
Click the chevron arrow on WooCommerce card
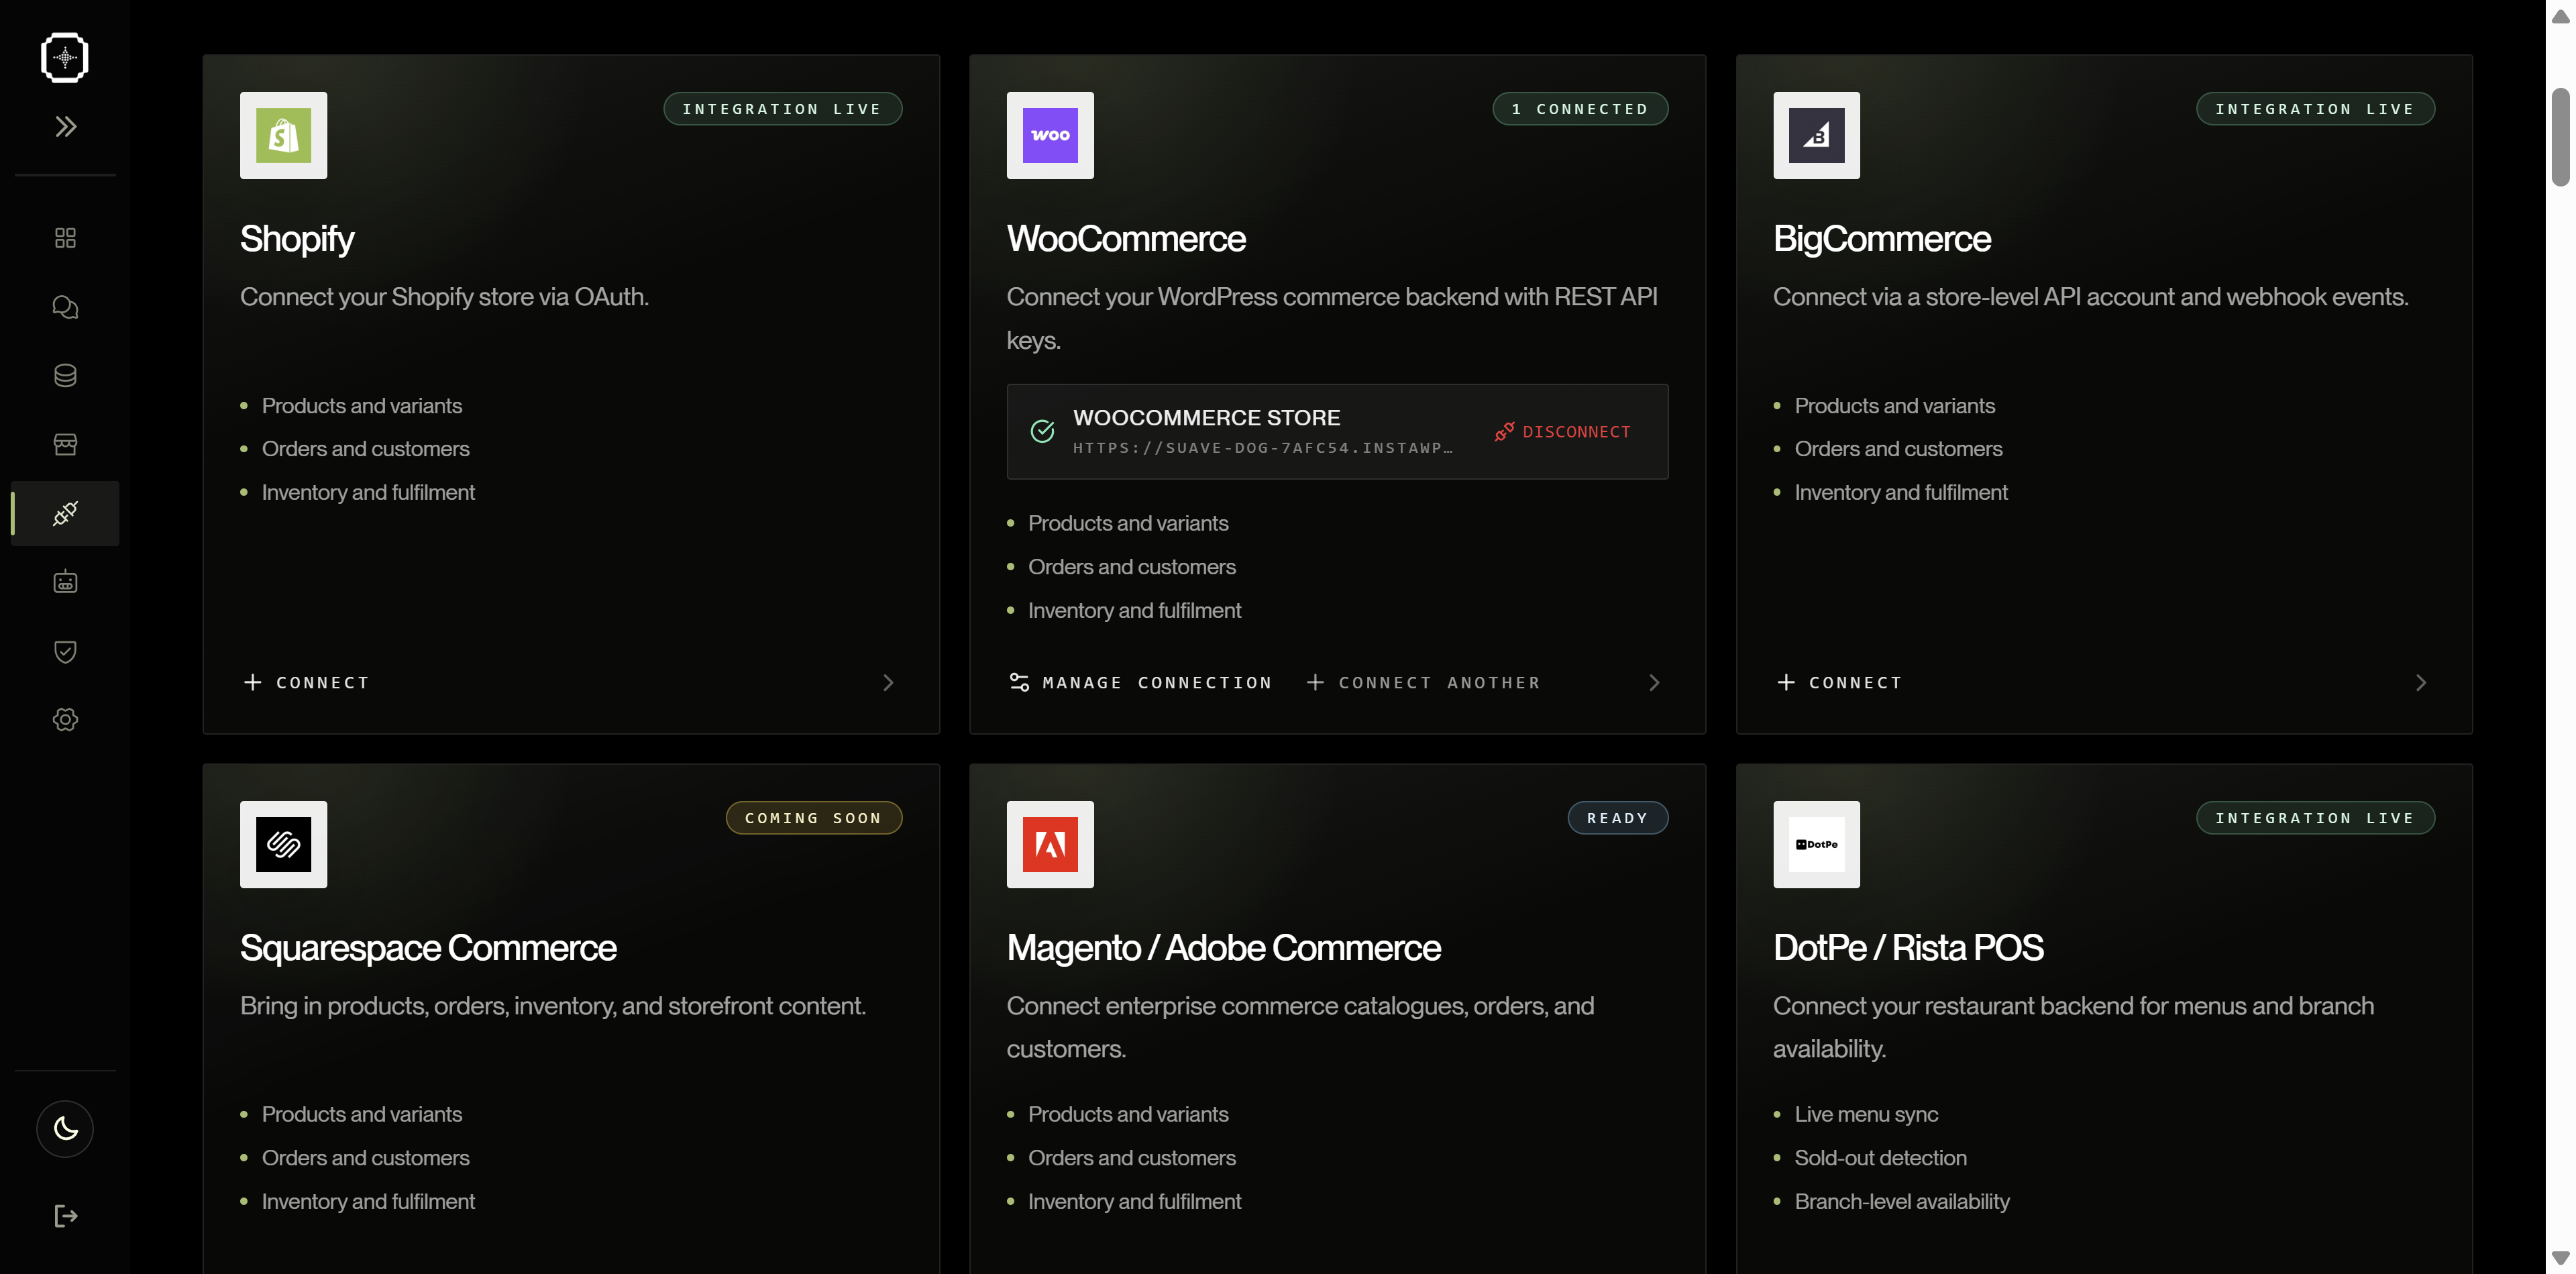click(x=1654, y=682)
